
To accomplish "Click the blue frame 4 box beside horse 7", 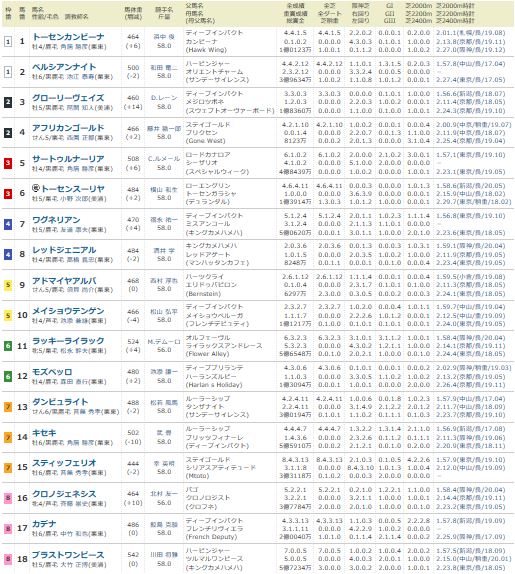I will pyautogui.click(x=8, y=224).
